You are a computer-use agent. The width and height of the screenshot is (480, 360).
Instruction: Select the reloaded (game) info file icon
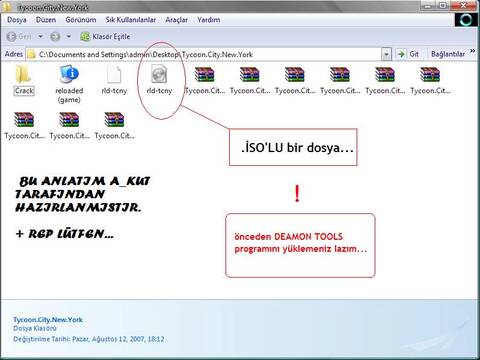pyautogui.click(x=69, y=74)
